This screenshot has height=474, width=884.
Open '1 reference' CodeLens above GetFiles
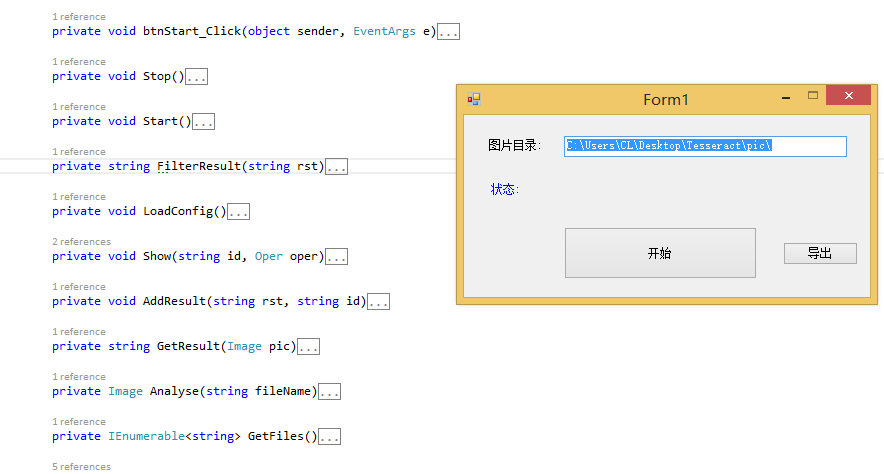(79, 422)
